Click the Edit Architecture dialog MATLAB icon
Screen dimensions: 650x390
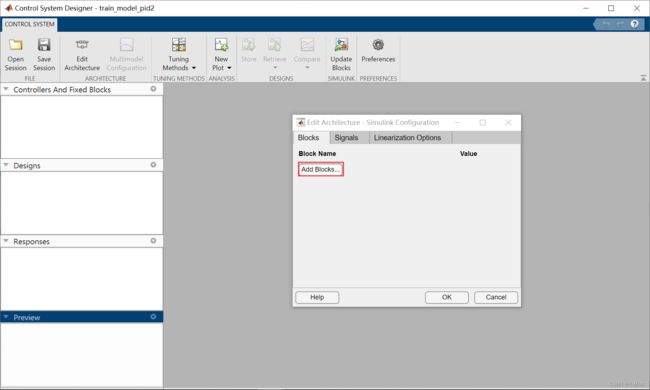point(301,122)
